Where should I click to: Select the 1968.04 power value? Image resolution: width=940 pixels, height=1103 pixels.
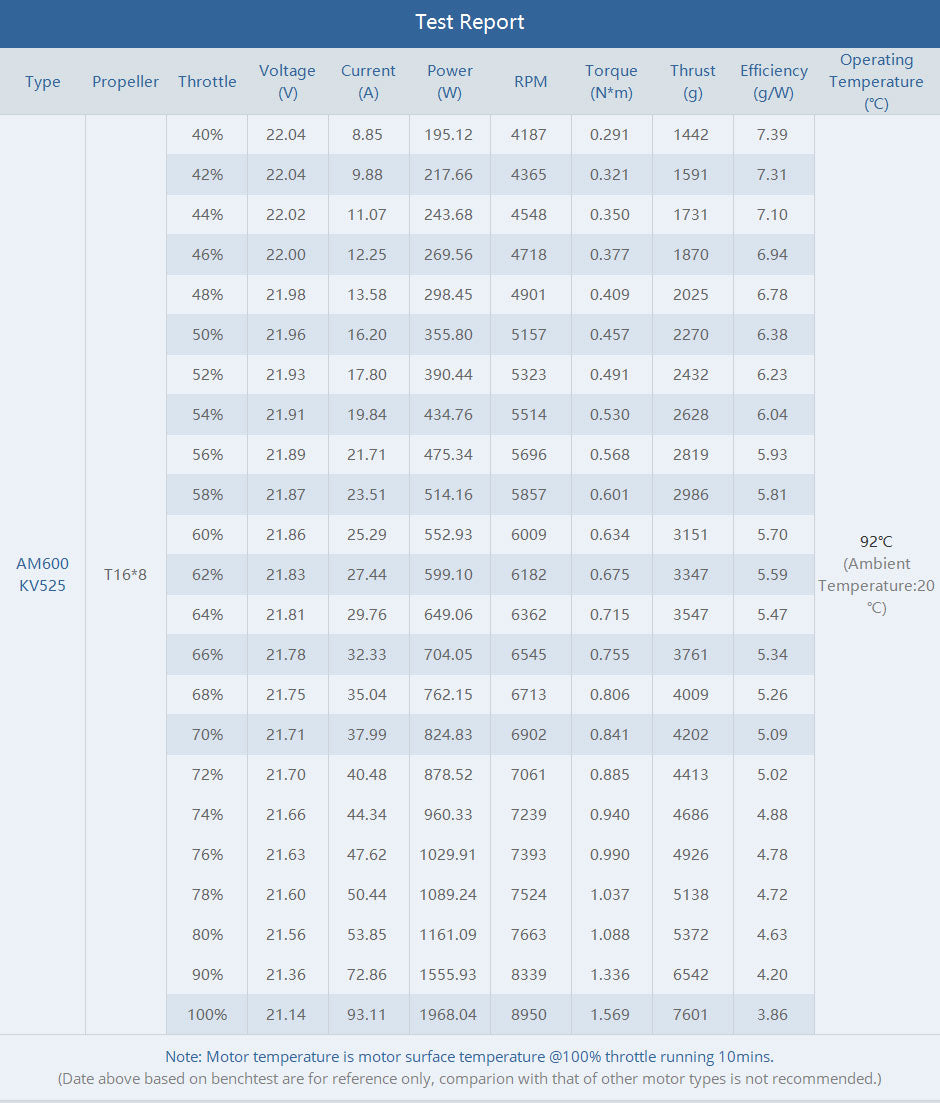(449, 1015)
